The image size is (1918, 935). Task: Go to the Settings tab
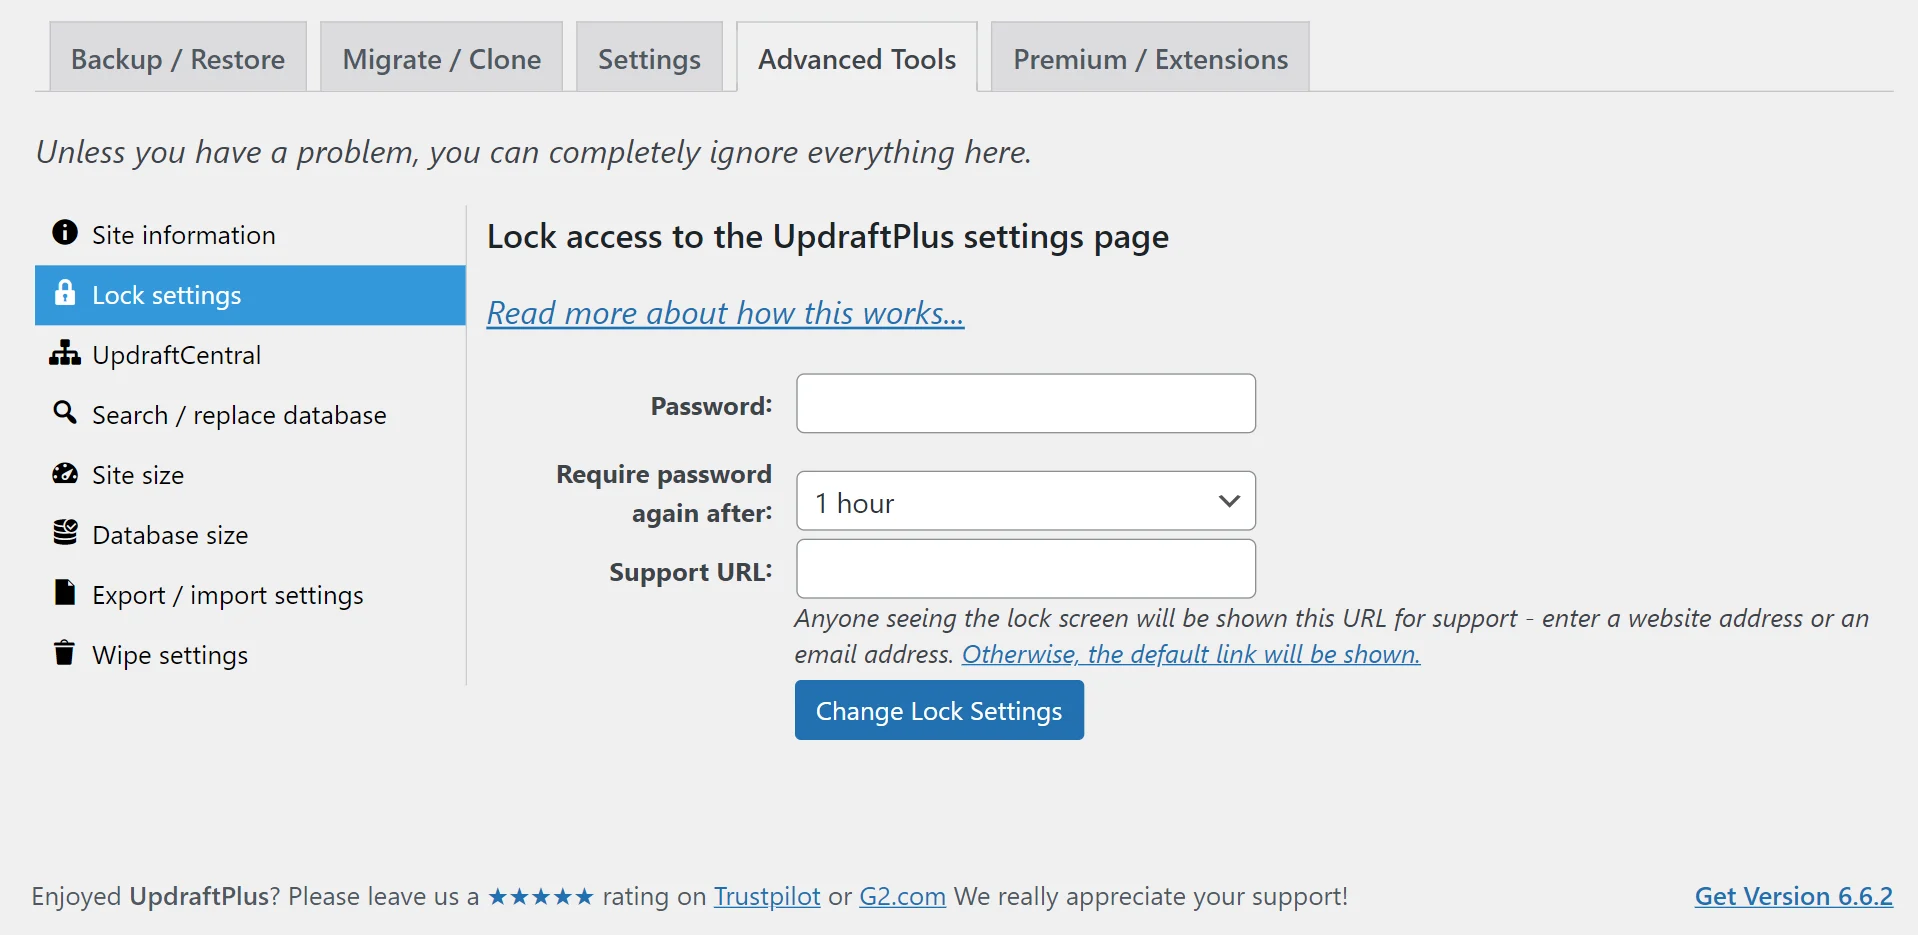coord(649,59)
